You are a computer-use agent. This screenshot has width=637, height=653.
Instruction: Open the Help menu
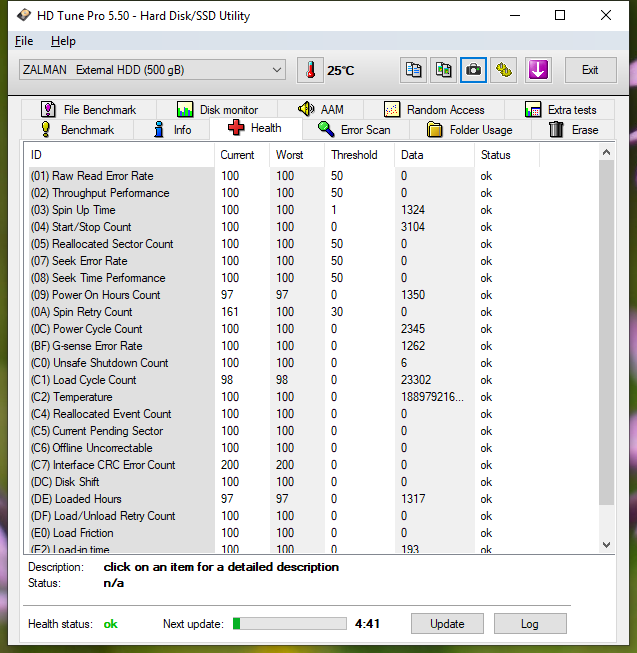click(x=63, y=41)
